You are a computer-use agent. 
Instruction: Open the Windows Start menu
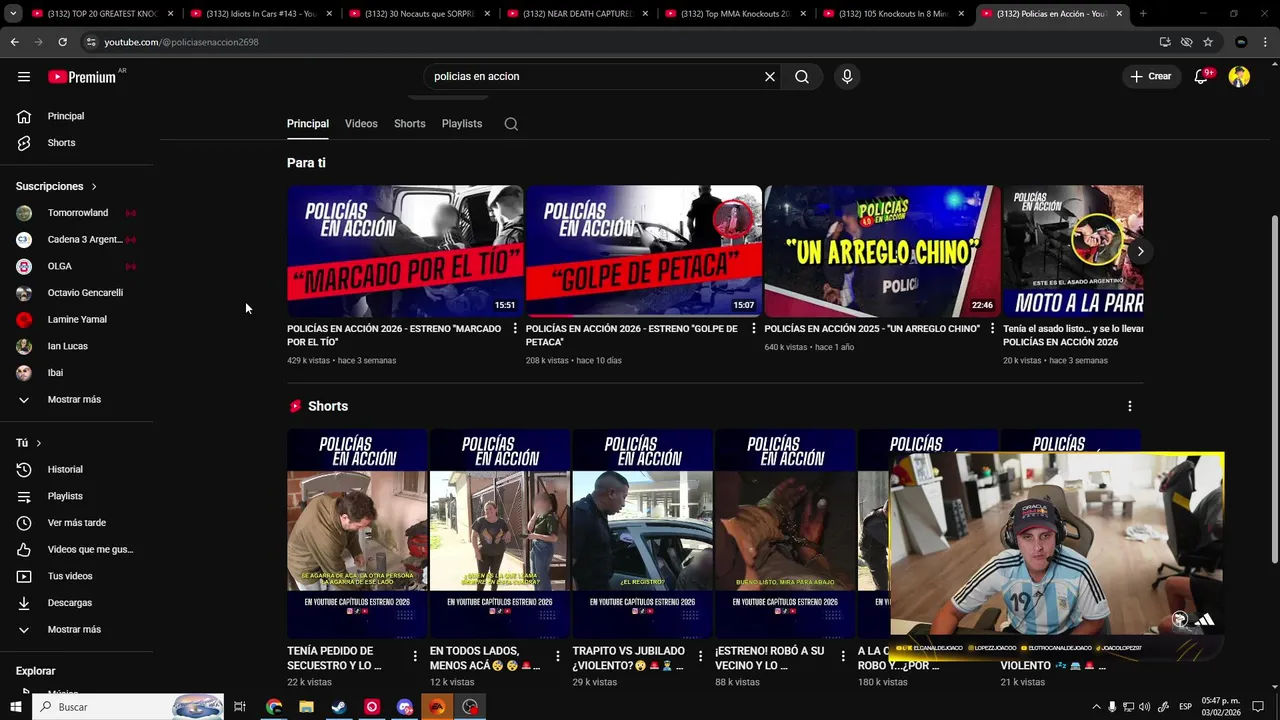click(x=16, y=707)
